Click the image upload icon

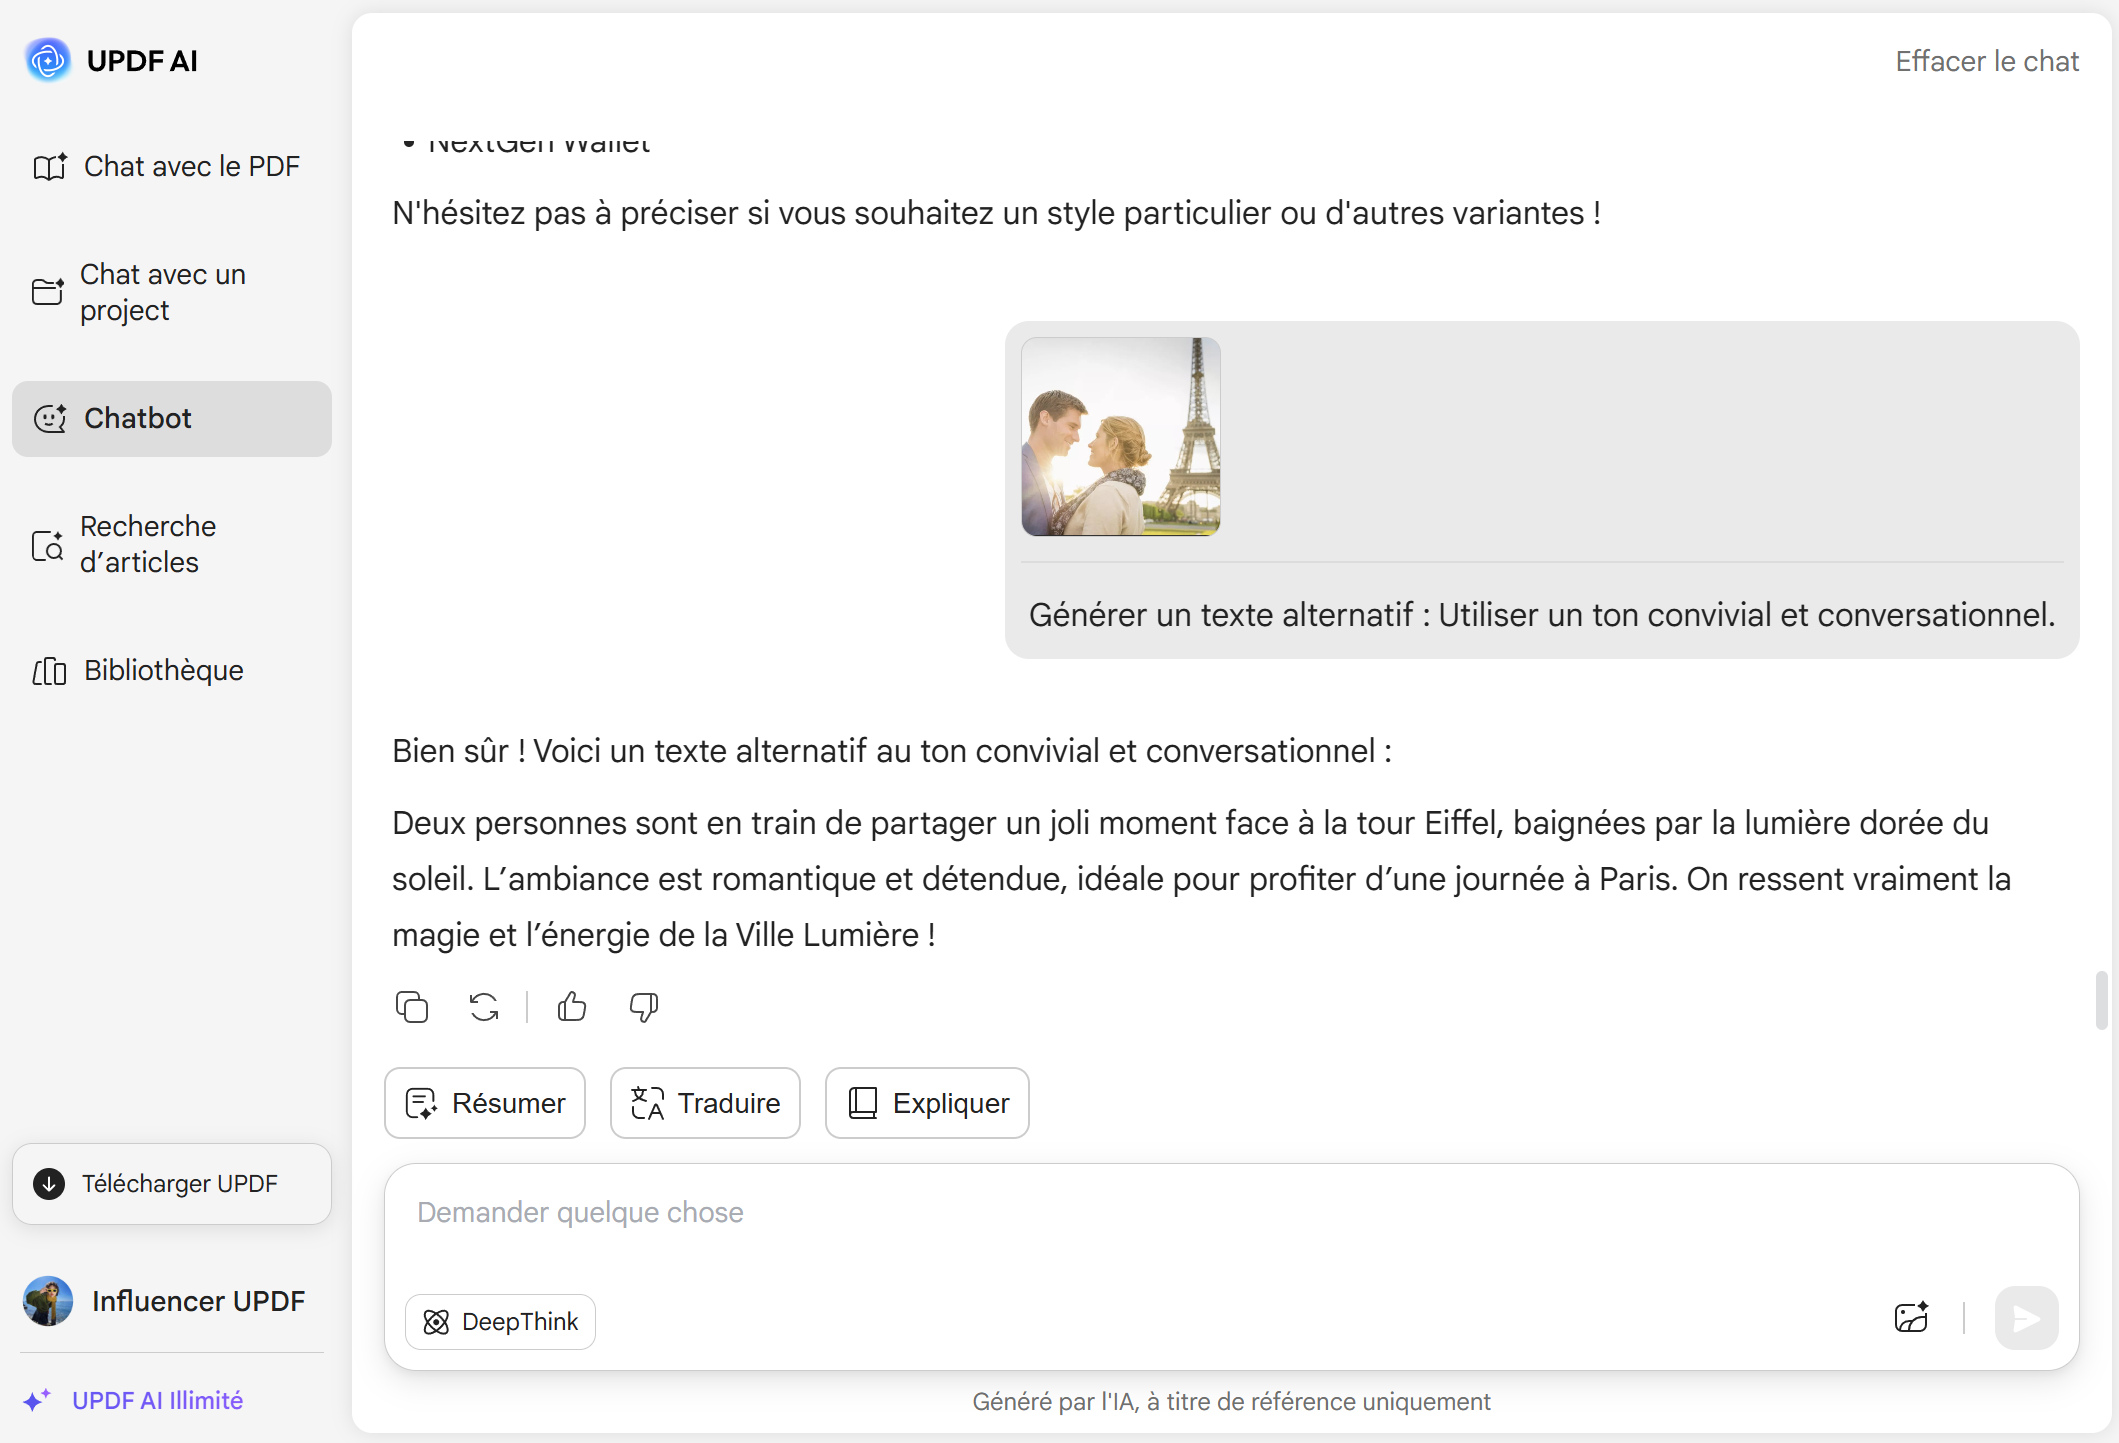pos(1911,1318)
